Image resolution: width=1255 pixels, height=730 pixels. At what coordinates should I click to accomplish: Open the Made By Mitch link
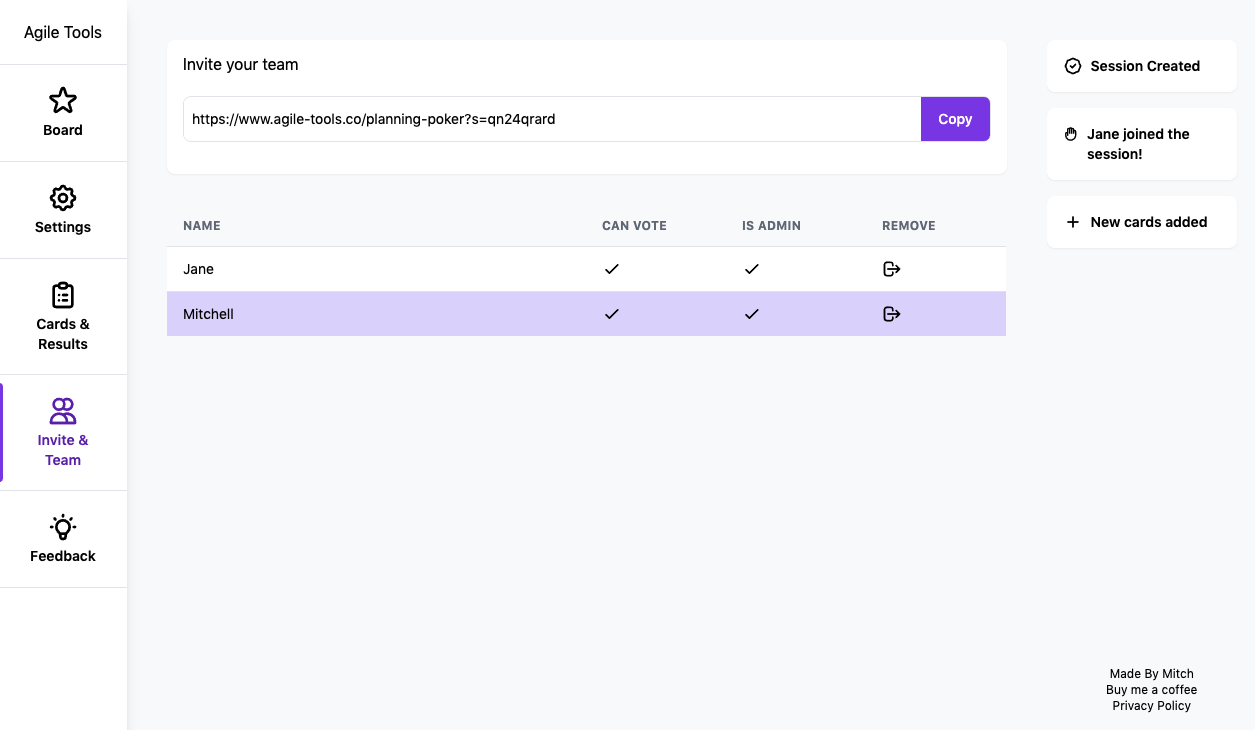click(x=1152, y=674)
